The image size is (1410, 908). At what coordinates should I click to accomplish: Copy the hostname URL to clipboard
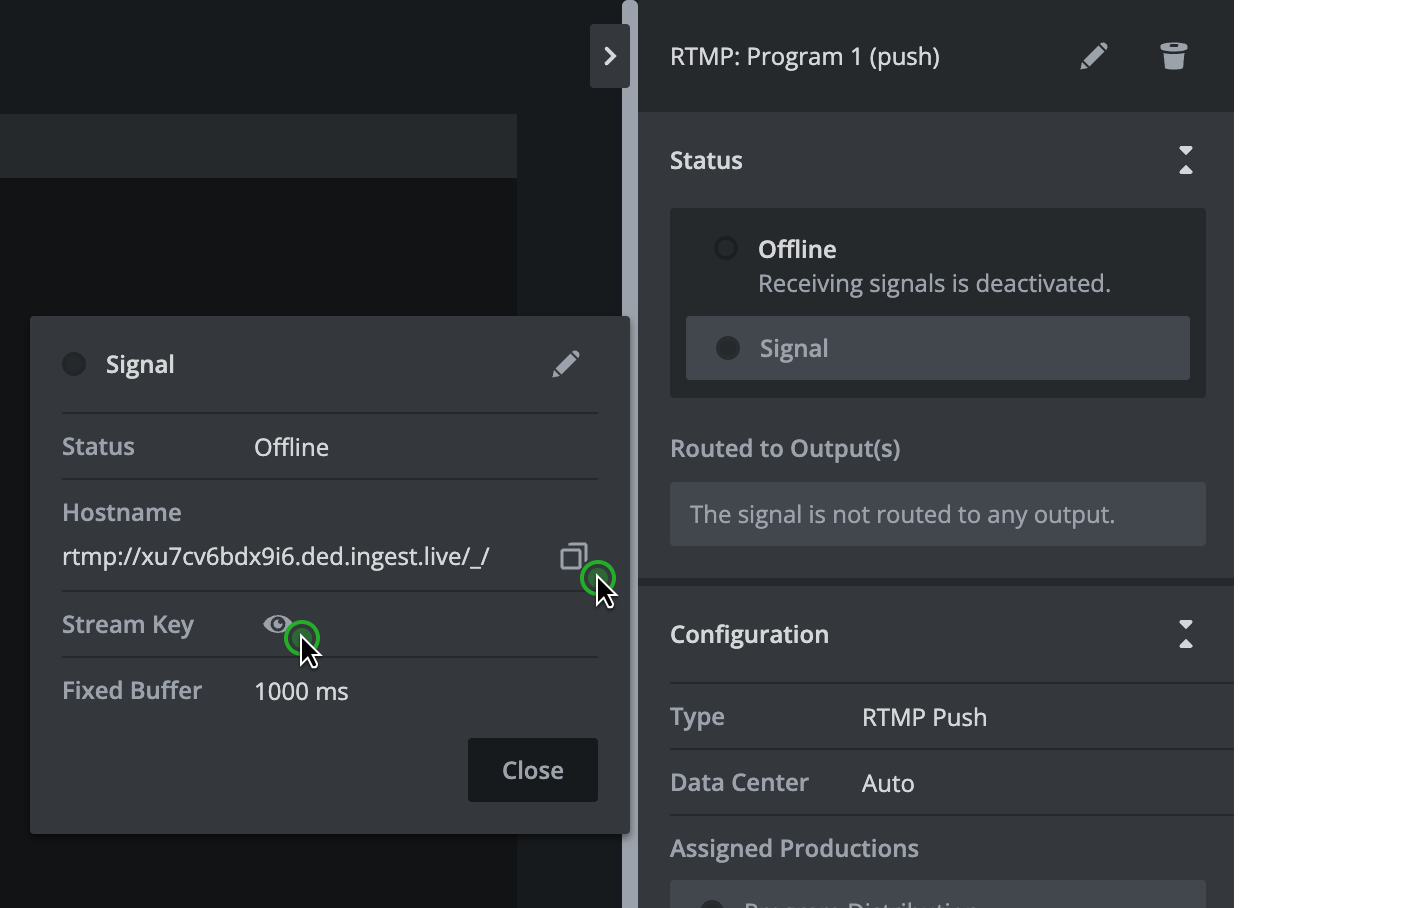click(572, 557)
